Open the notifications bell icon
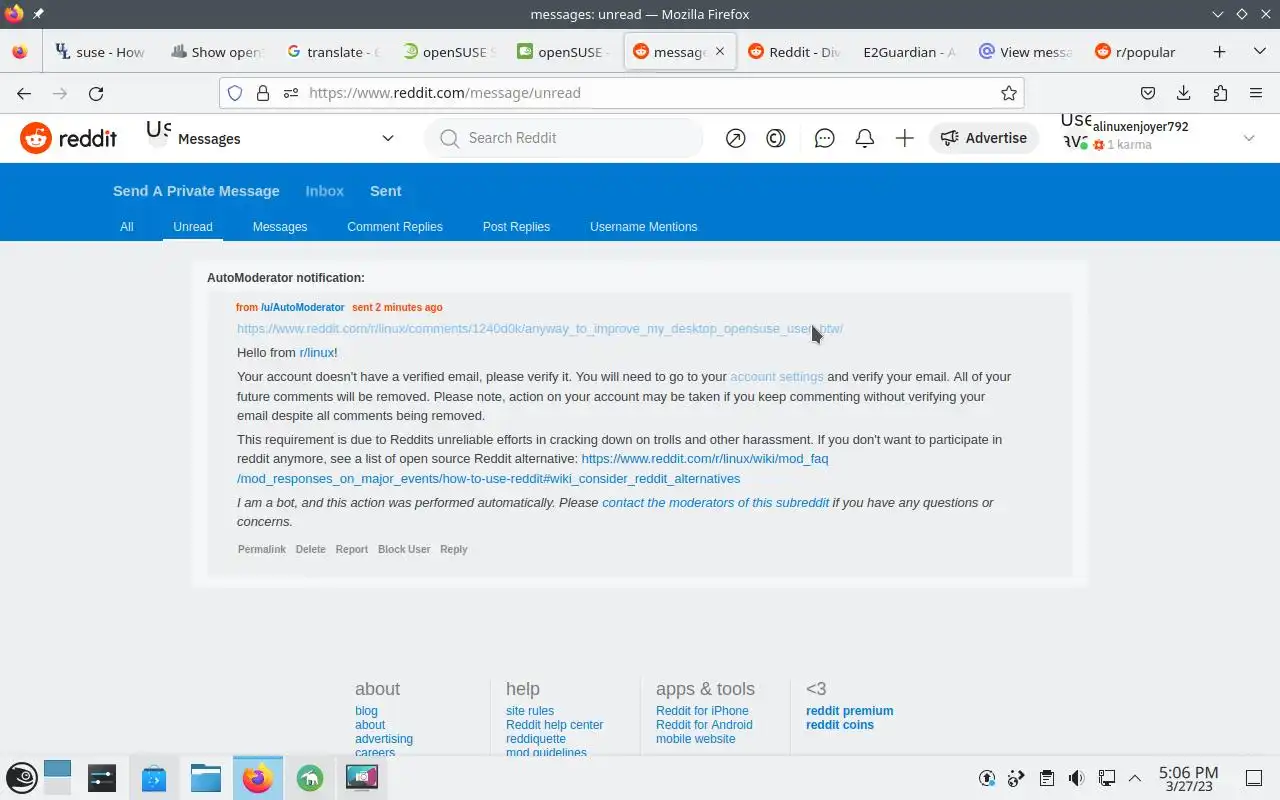The height and width of the screenshot is (800, 1280). click(x=865, y=138)
